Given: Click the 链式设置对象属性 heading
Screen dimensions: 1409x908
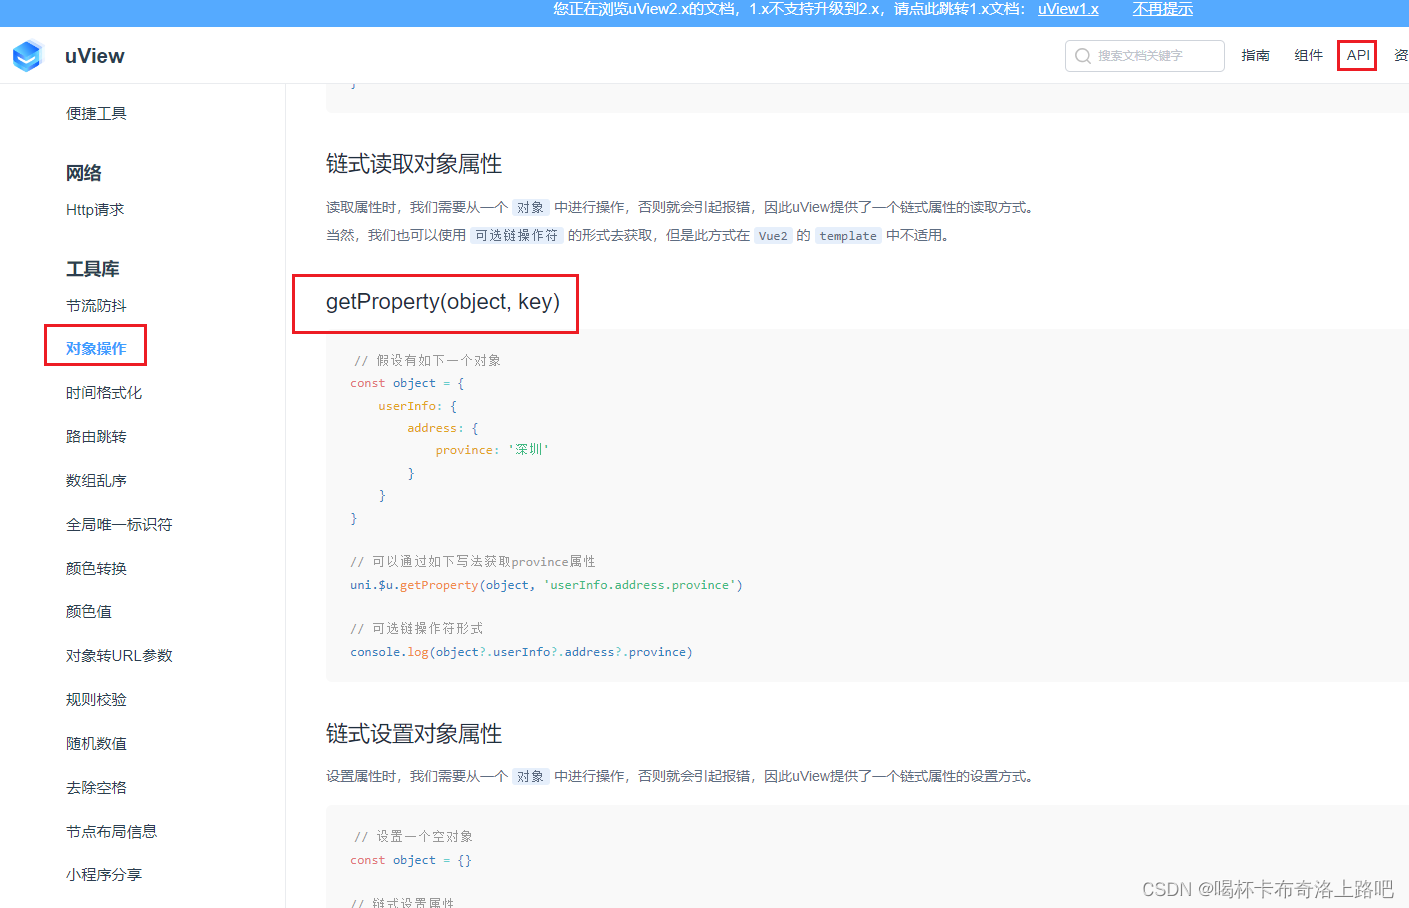Looking at the screenshot, I should pos(414,734).
